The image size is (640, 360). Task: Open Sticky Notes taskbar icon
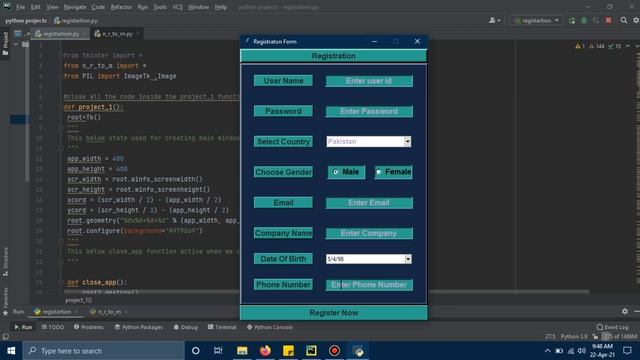tap(288, 351)
